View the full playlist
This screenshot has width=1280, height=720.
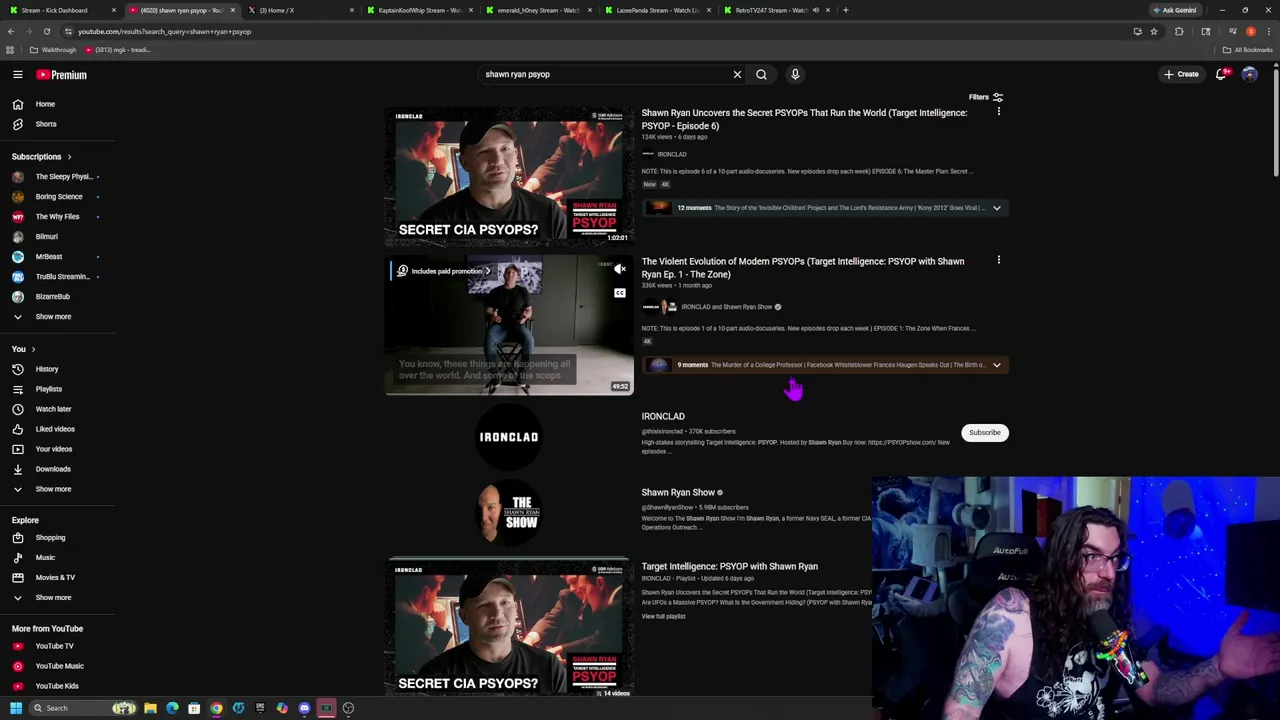(664, 617)
